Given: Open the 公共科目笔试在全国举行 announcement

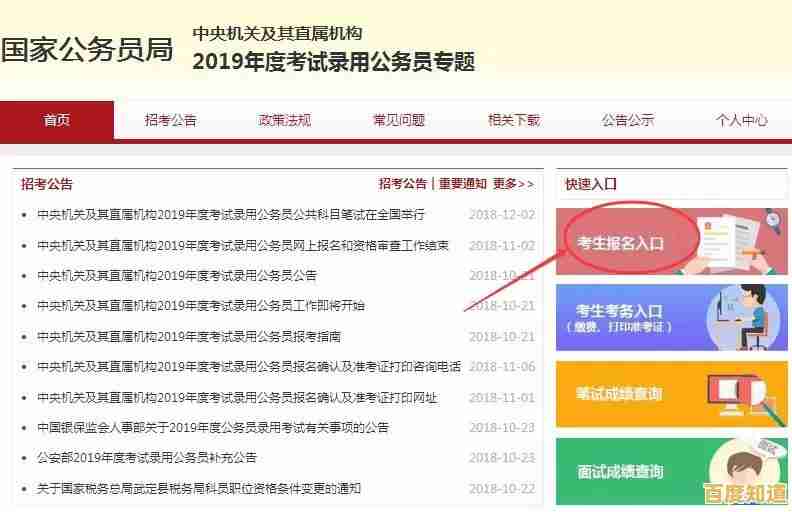Looking at the screenshot, I should coord(230,215).
